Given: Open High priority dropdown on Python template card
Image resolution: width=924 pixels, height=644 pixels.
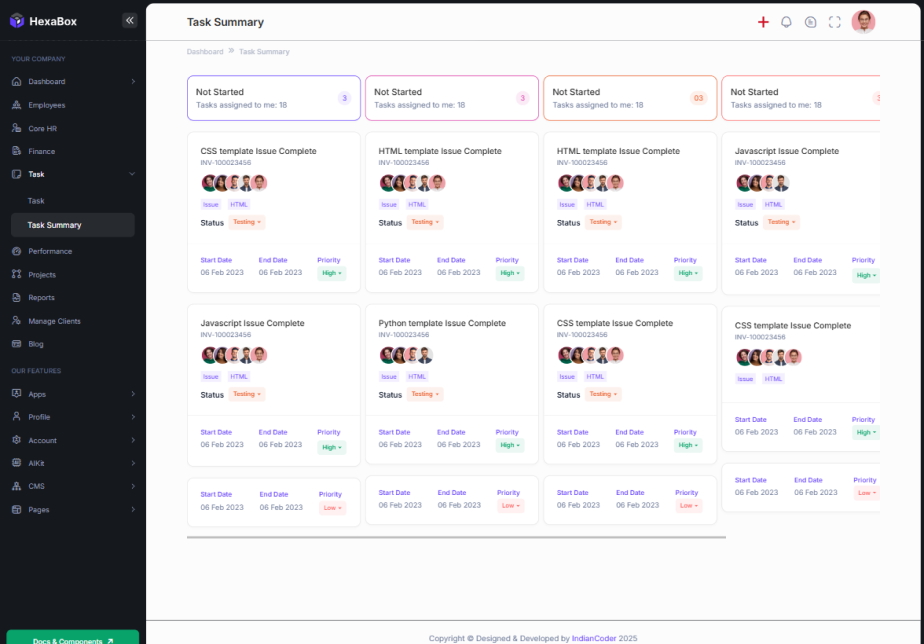Looking at the screenshot, I should click(507, 445).
